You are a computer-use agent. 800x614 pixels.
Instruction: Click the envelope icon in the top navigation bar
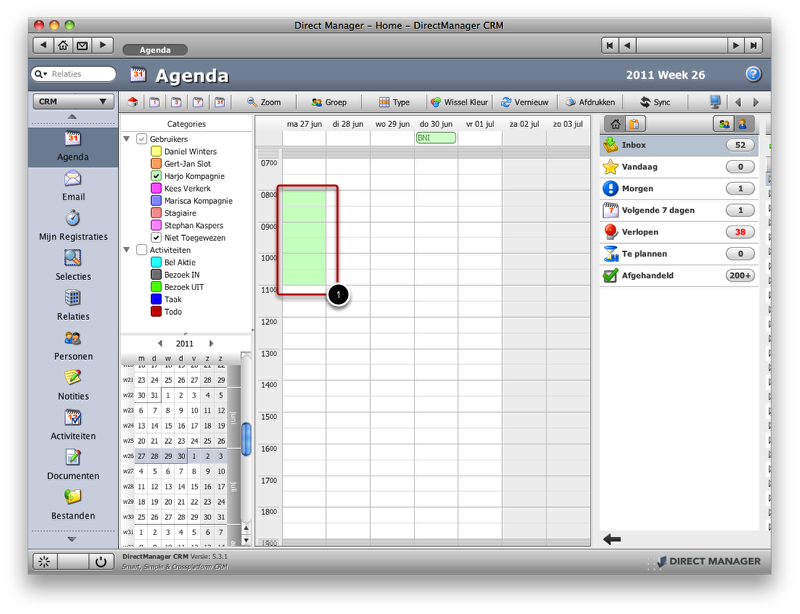tap(82, 45)
